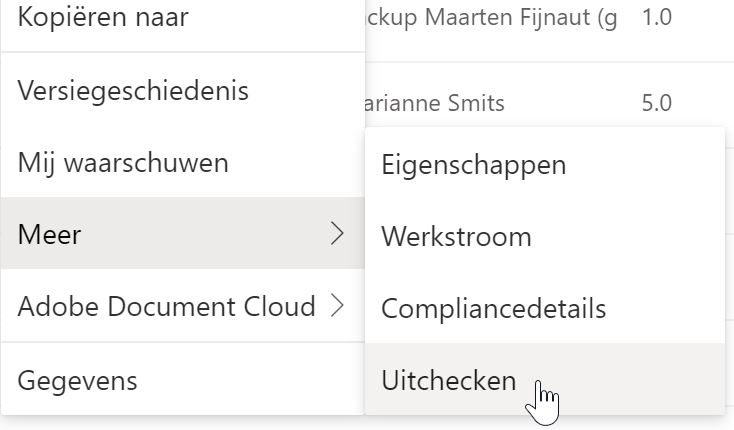Image resolution: width=734 pixels, height=430 pixels.
Task: Select the version 1.0 cell
Action: click(x=657, y=17)
